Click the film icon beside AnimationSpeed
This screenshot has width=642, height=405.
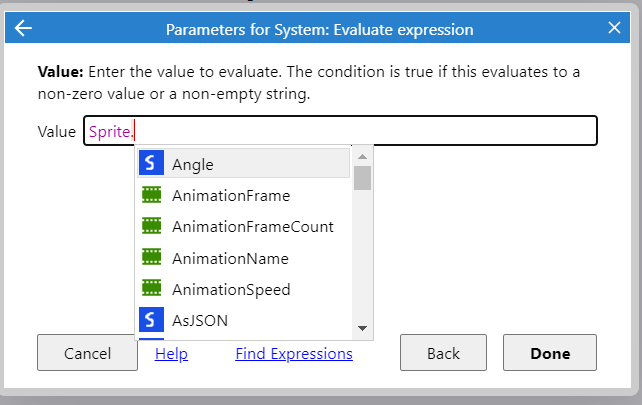[151, 289]
